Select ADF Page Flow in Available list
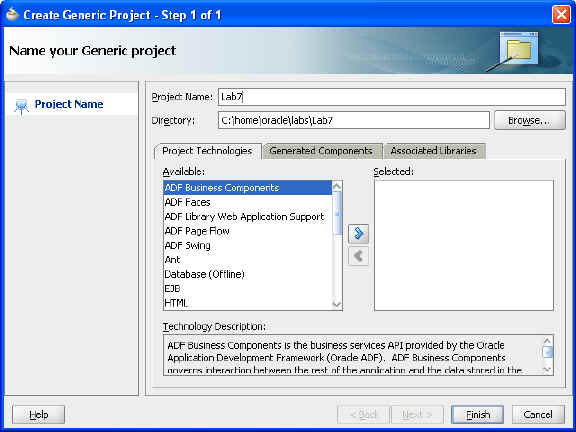The image size is (576, 432). (x=248, y=231)
